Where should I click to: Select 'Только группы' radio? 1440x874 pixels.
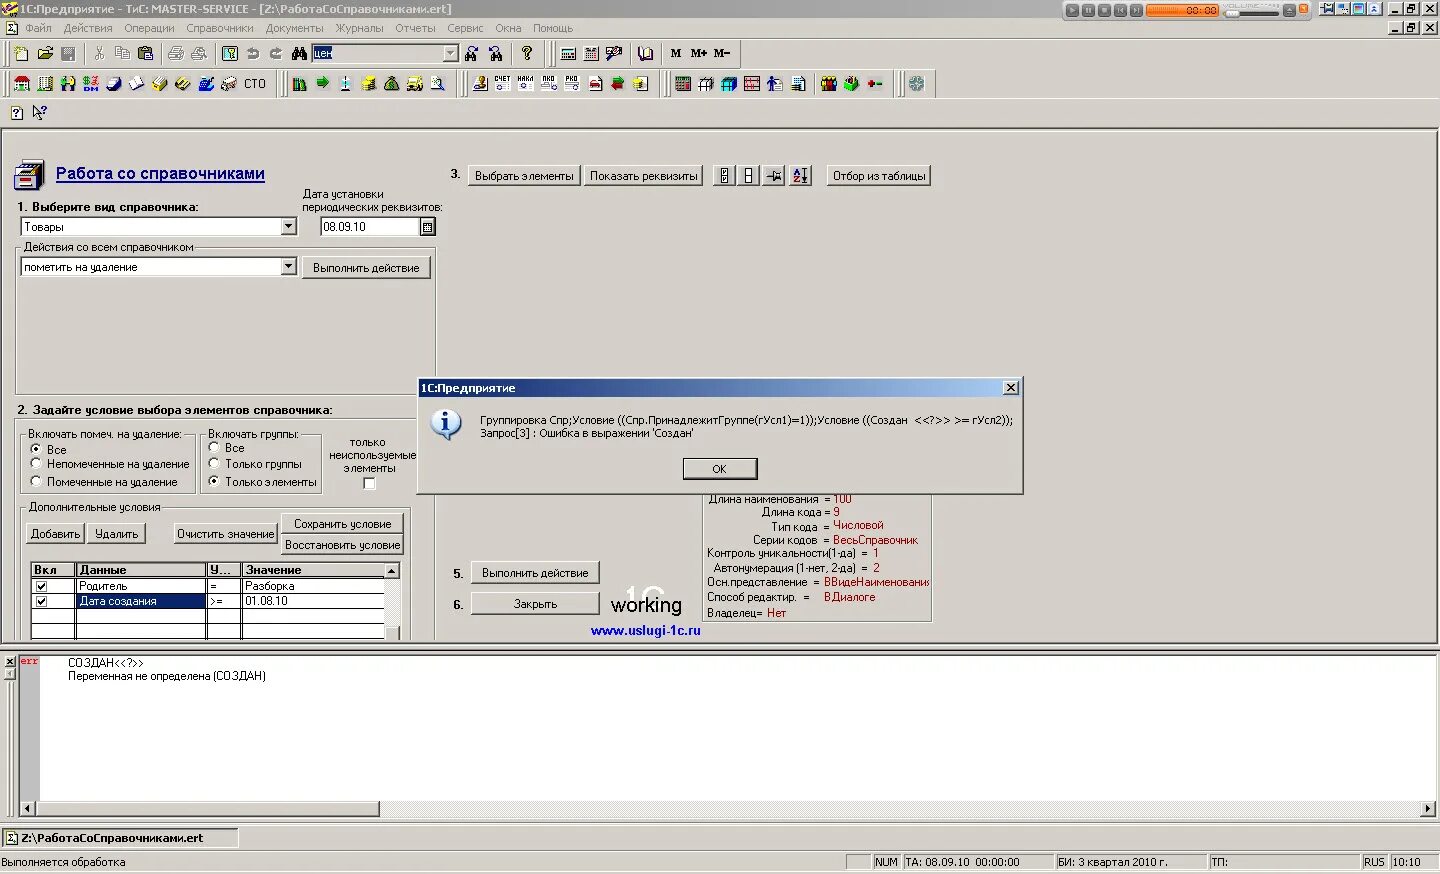pos(214,463)
